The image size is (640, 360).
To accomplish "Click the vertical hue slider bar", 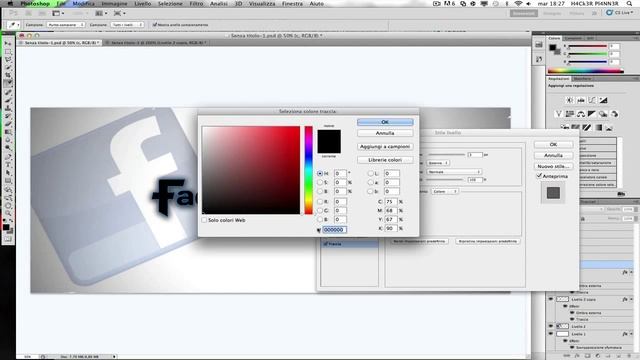I will click(309, 170).
